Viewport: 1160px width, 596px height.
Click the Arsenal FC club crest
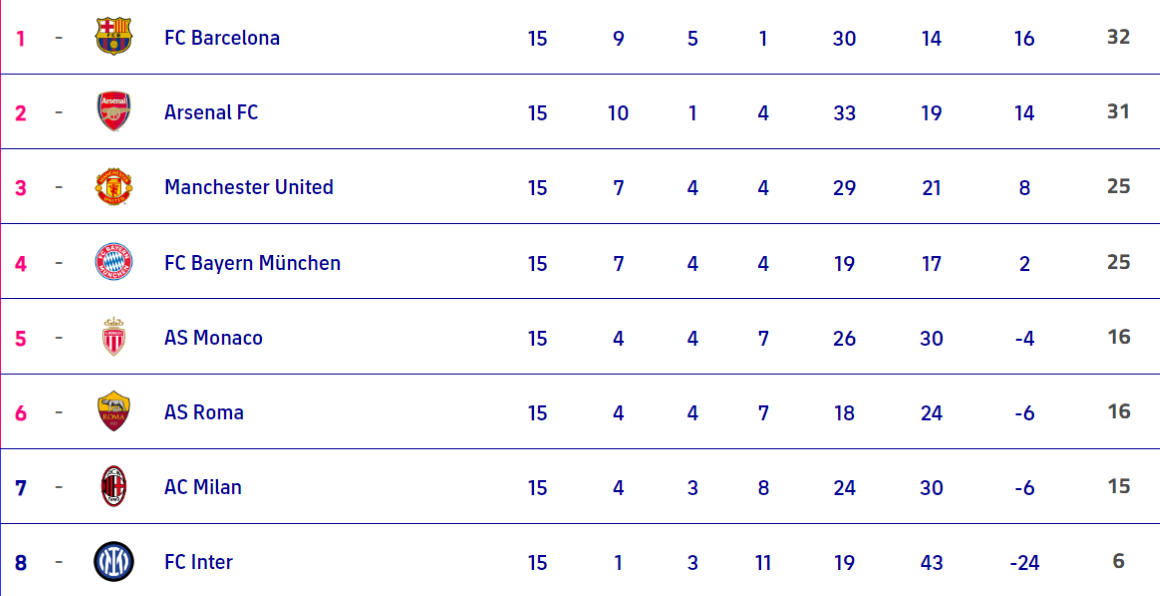pyautogui.click(x=113, y=112)
